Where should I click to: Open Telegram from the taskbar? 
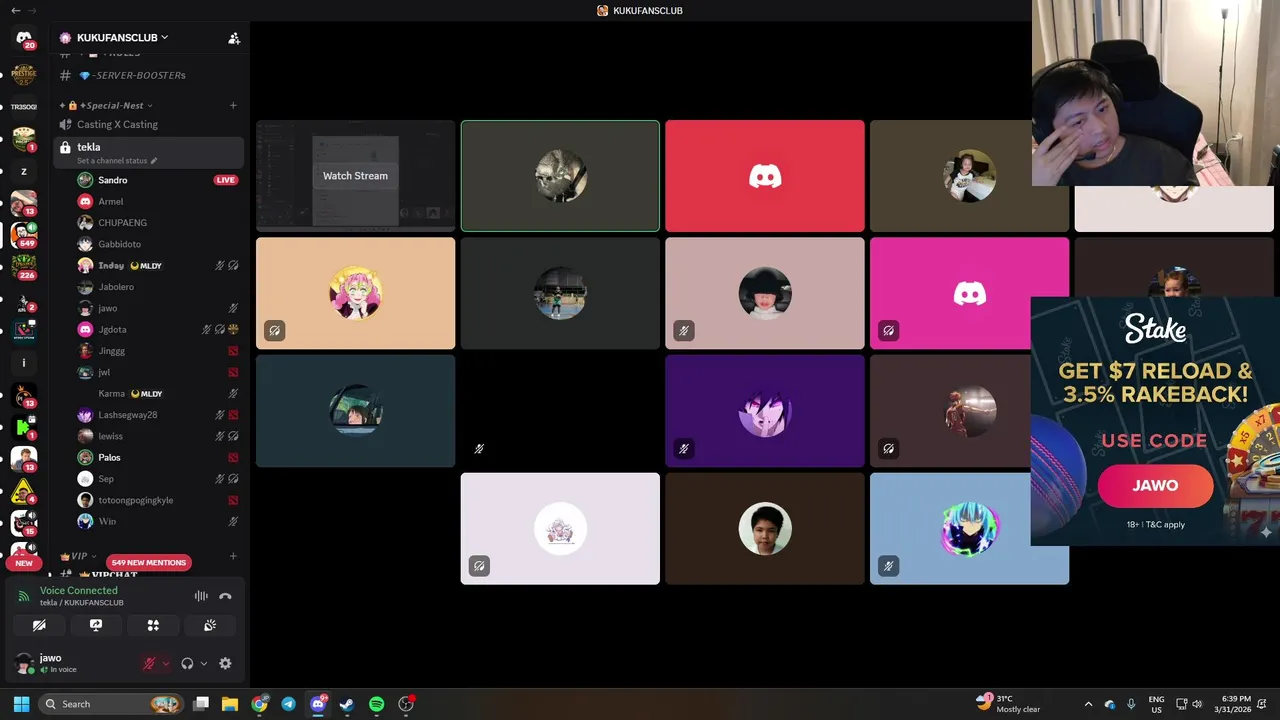(289, 704)
